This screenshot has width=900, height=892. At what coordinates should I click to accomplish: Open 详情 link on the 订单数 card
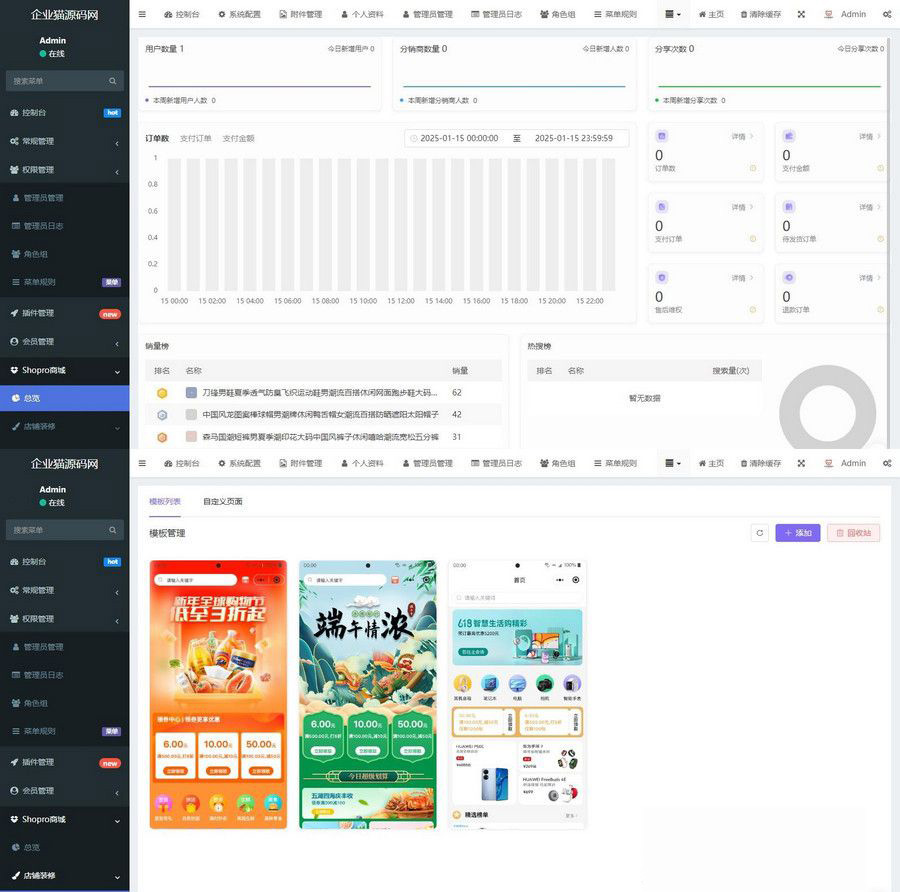coord(742,136)
